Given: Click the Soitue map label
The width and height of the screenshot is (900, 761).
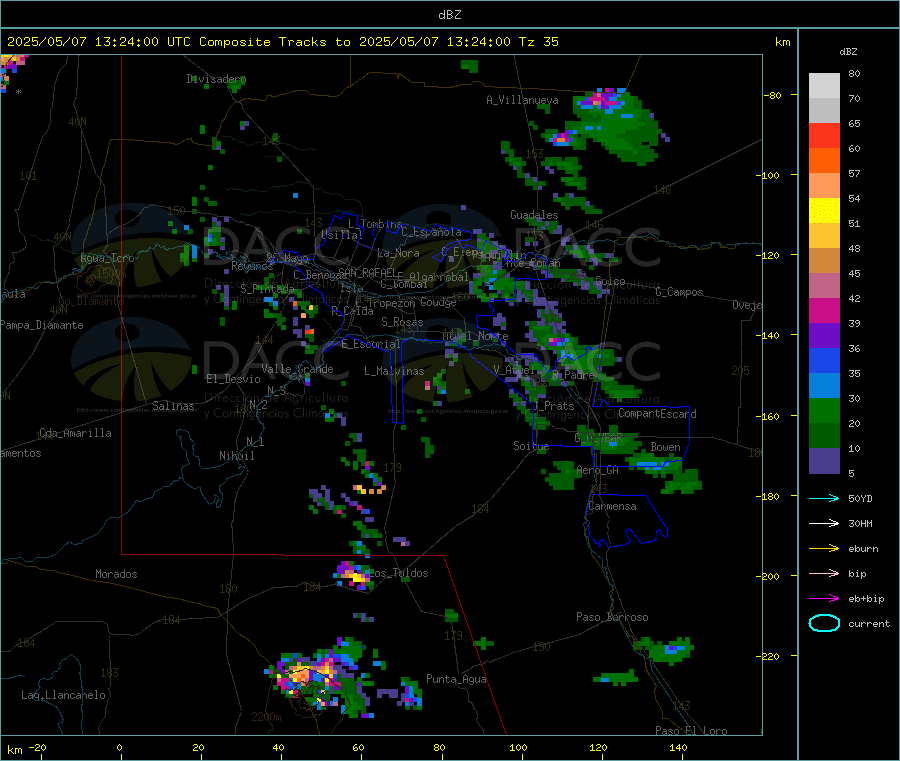Looking at the screenshot, I should (x=531, y=446).
